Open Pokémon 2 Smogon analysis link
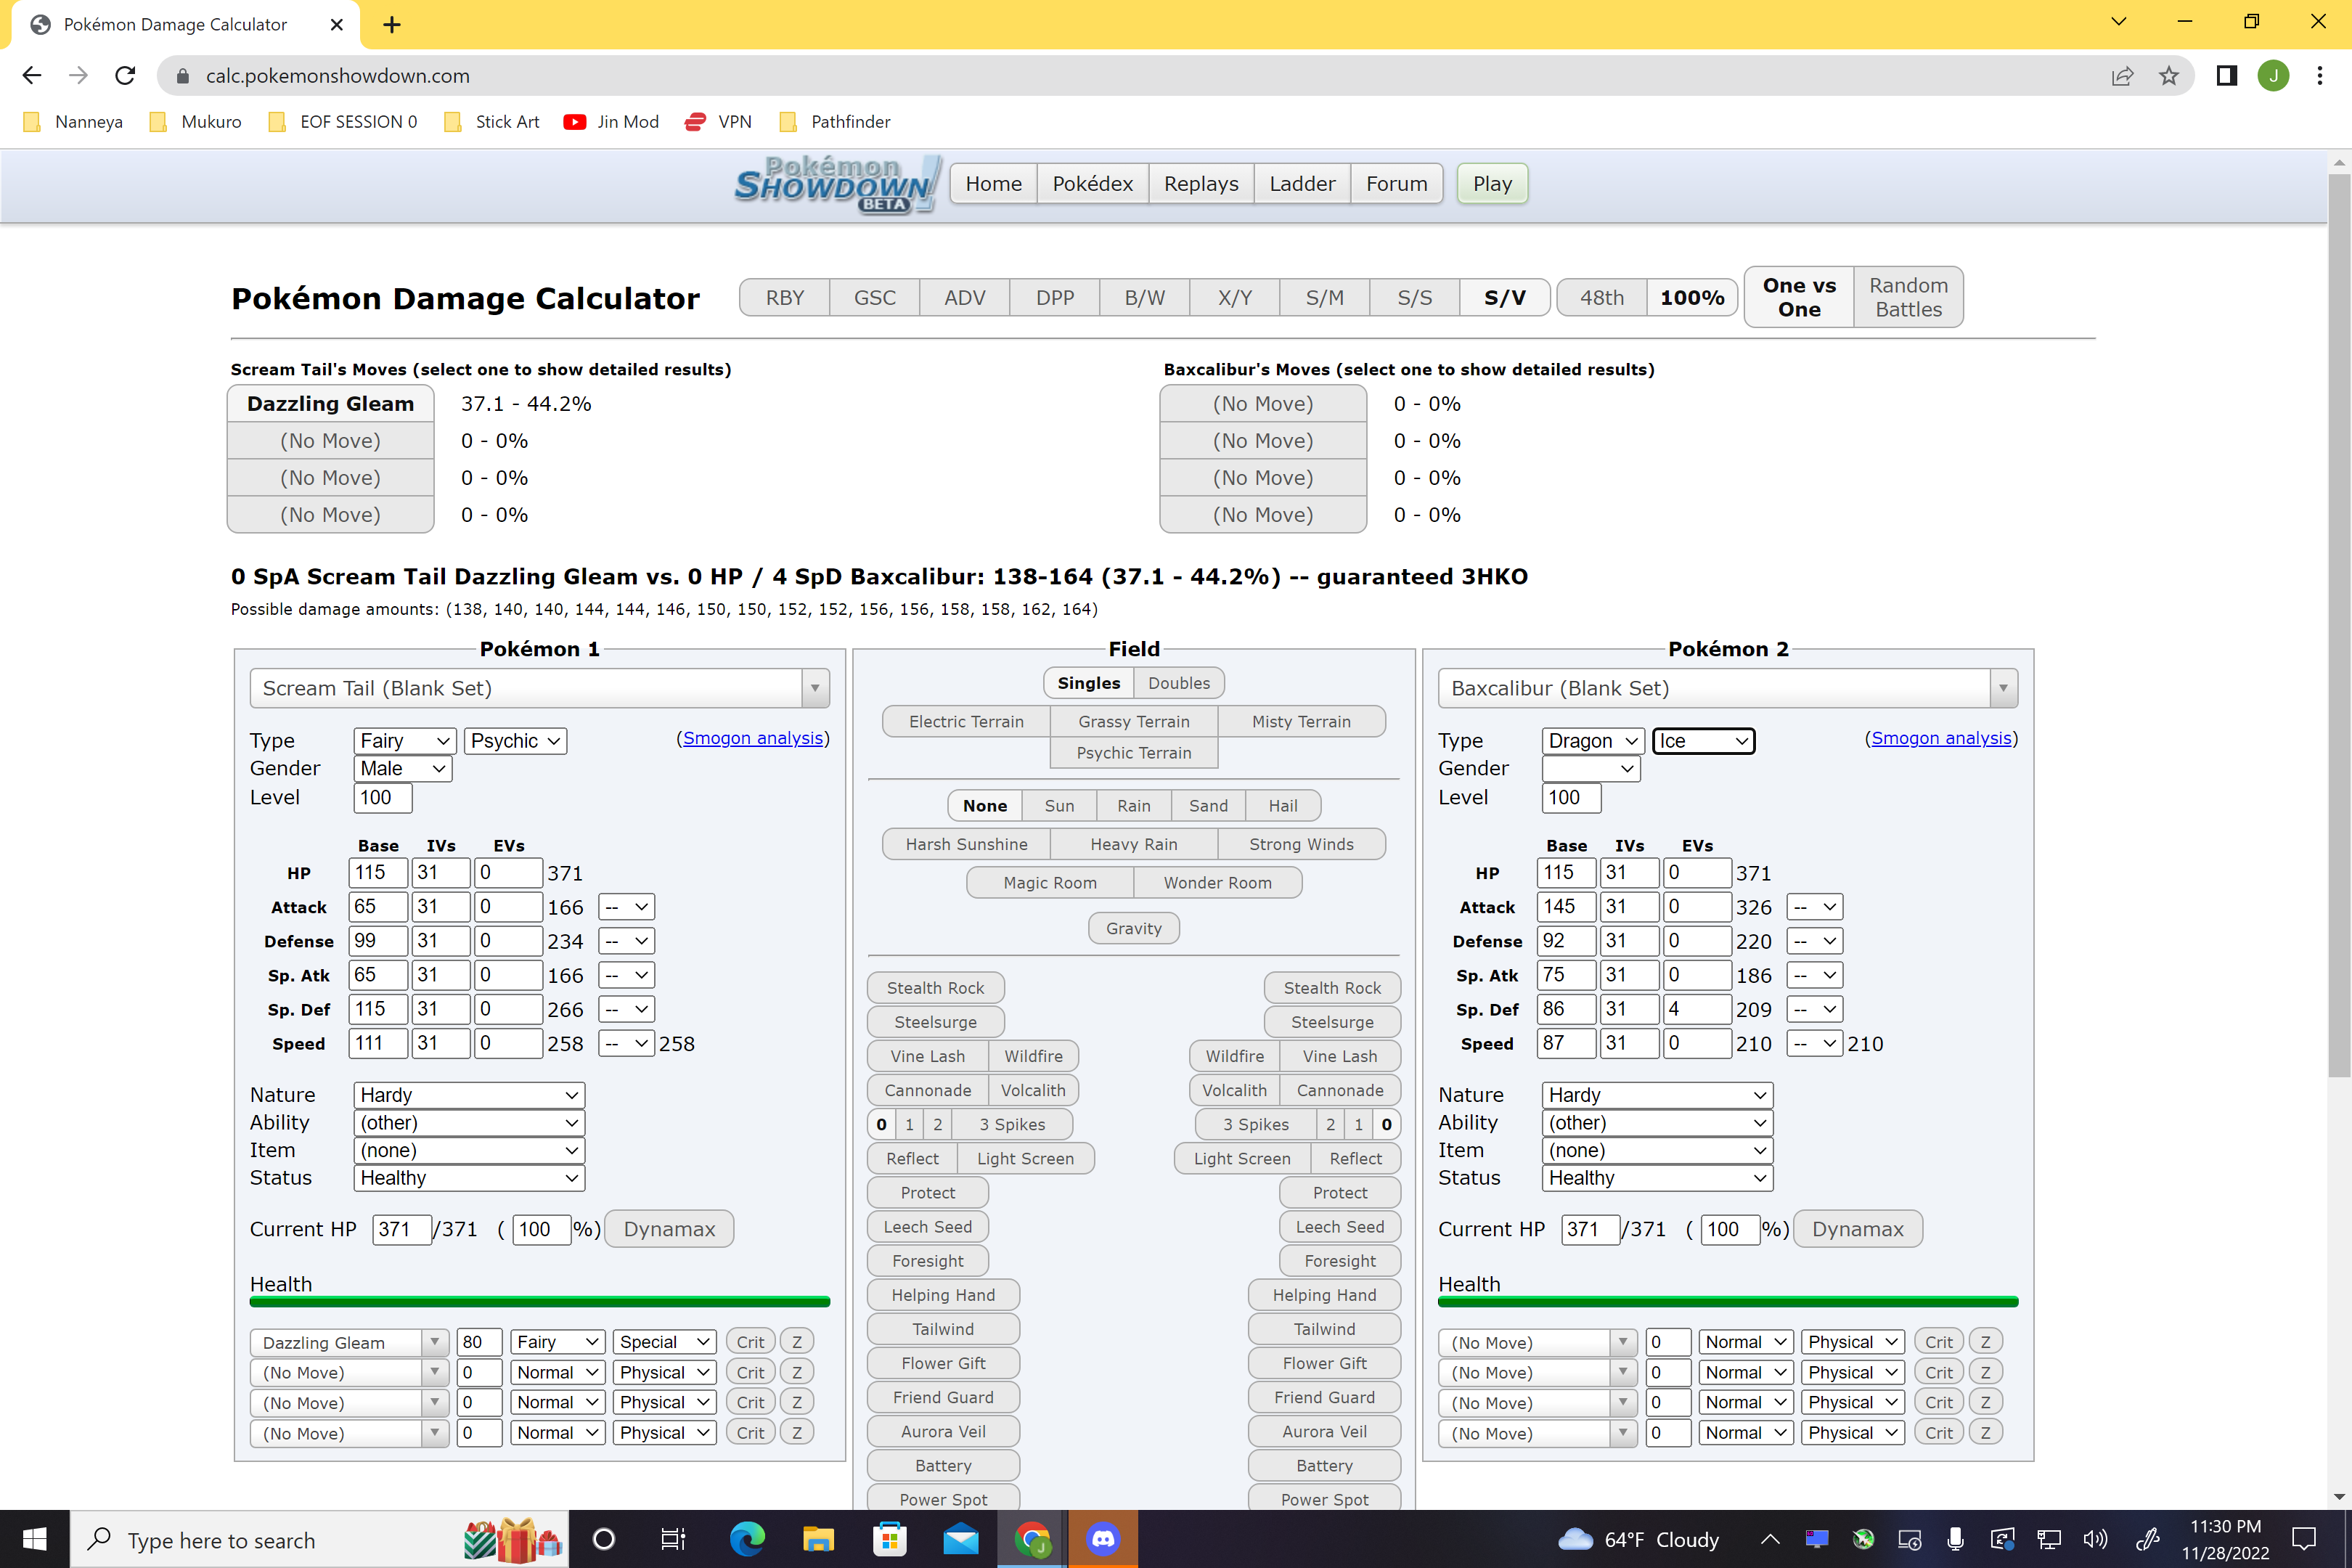2352x1568 pixels. tap(1941, 738)
